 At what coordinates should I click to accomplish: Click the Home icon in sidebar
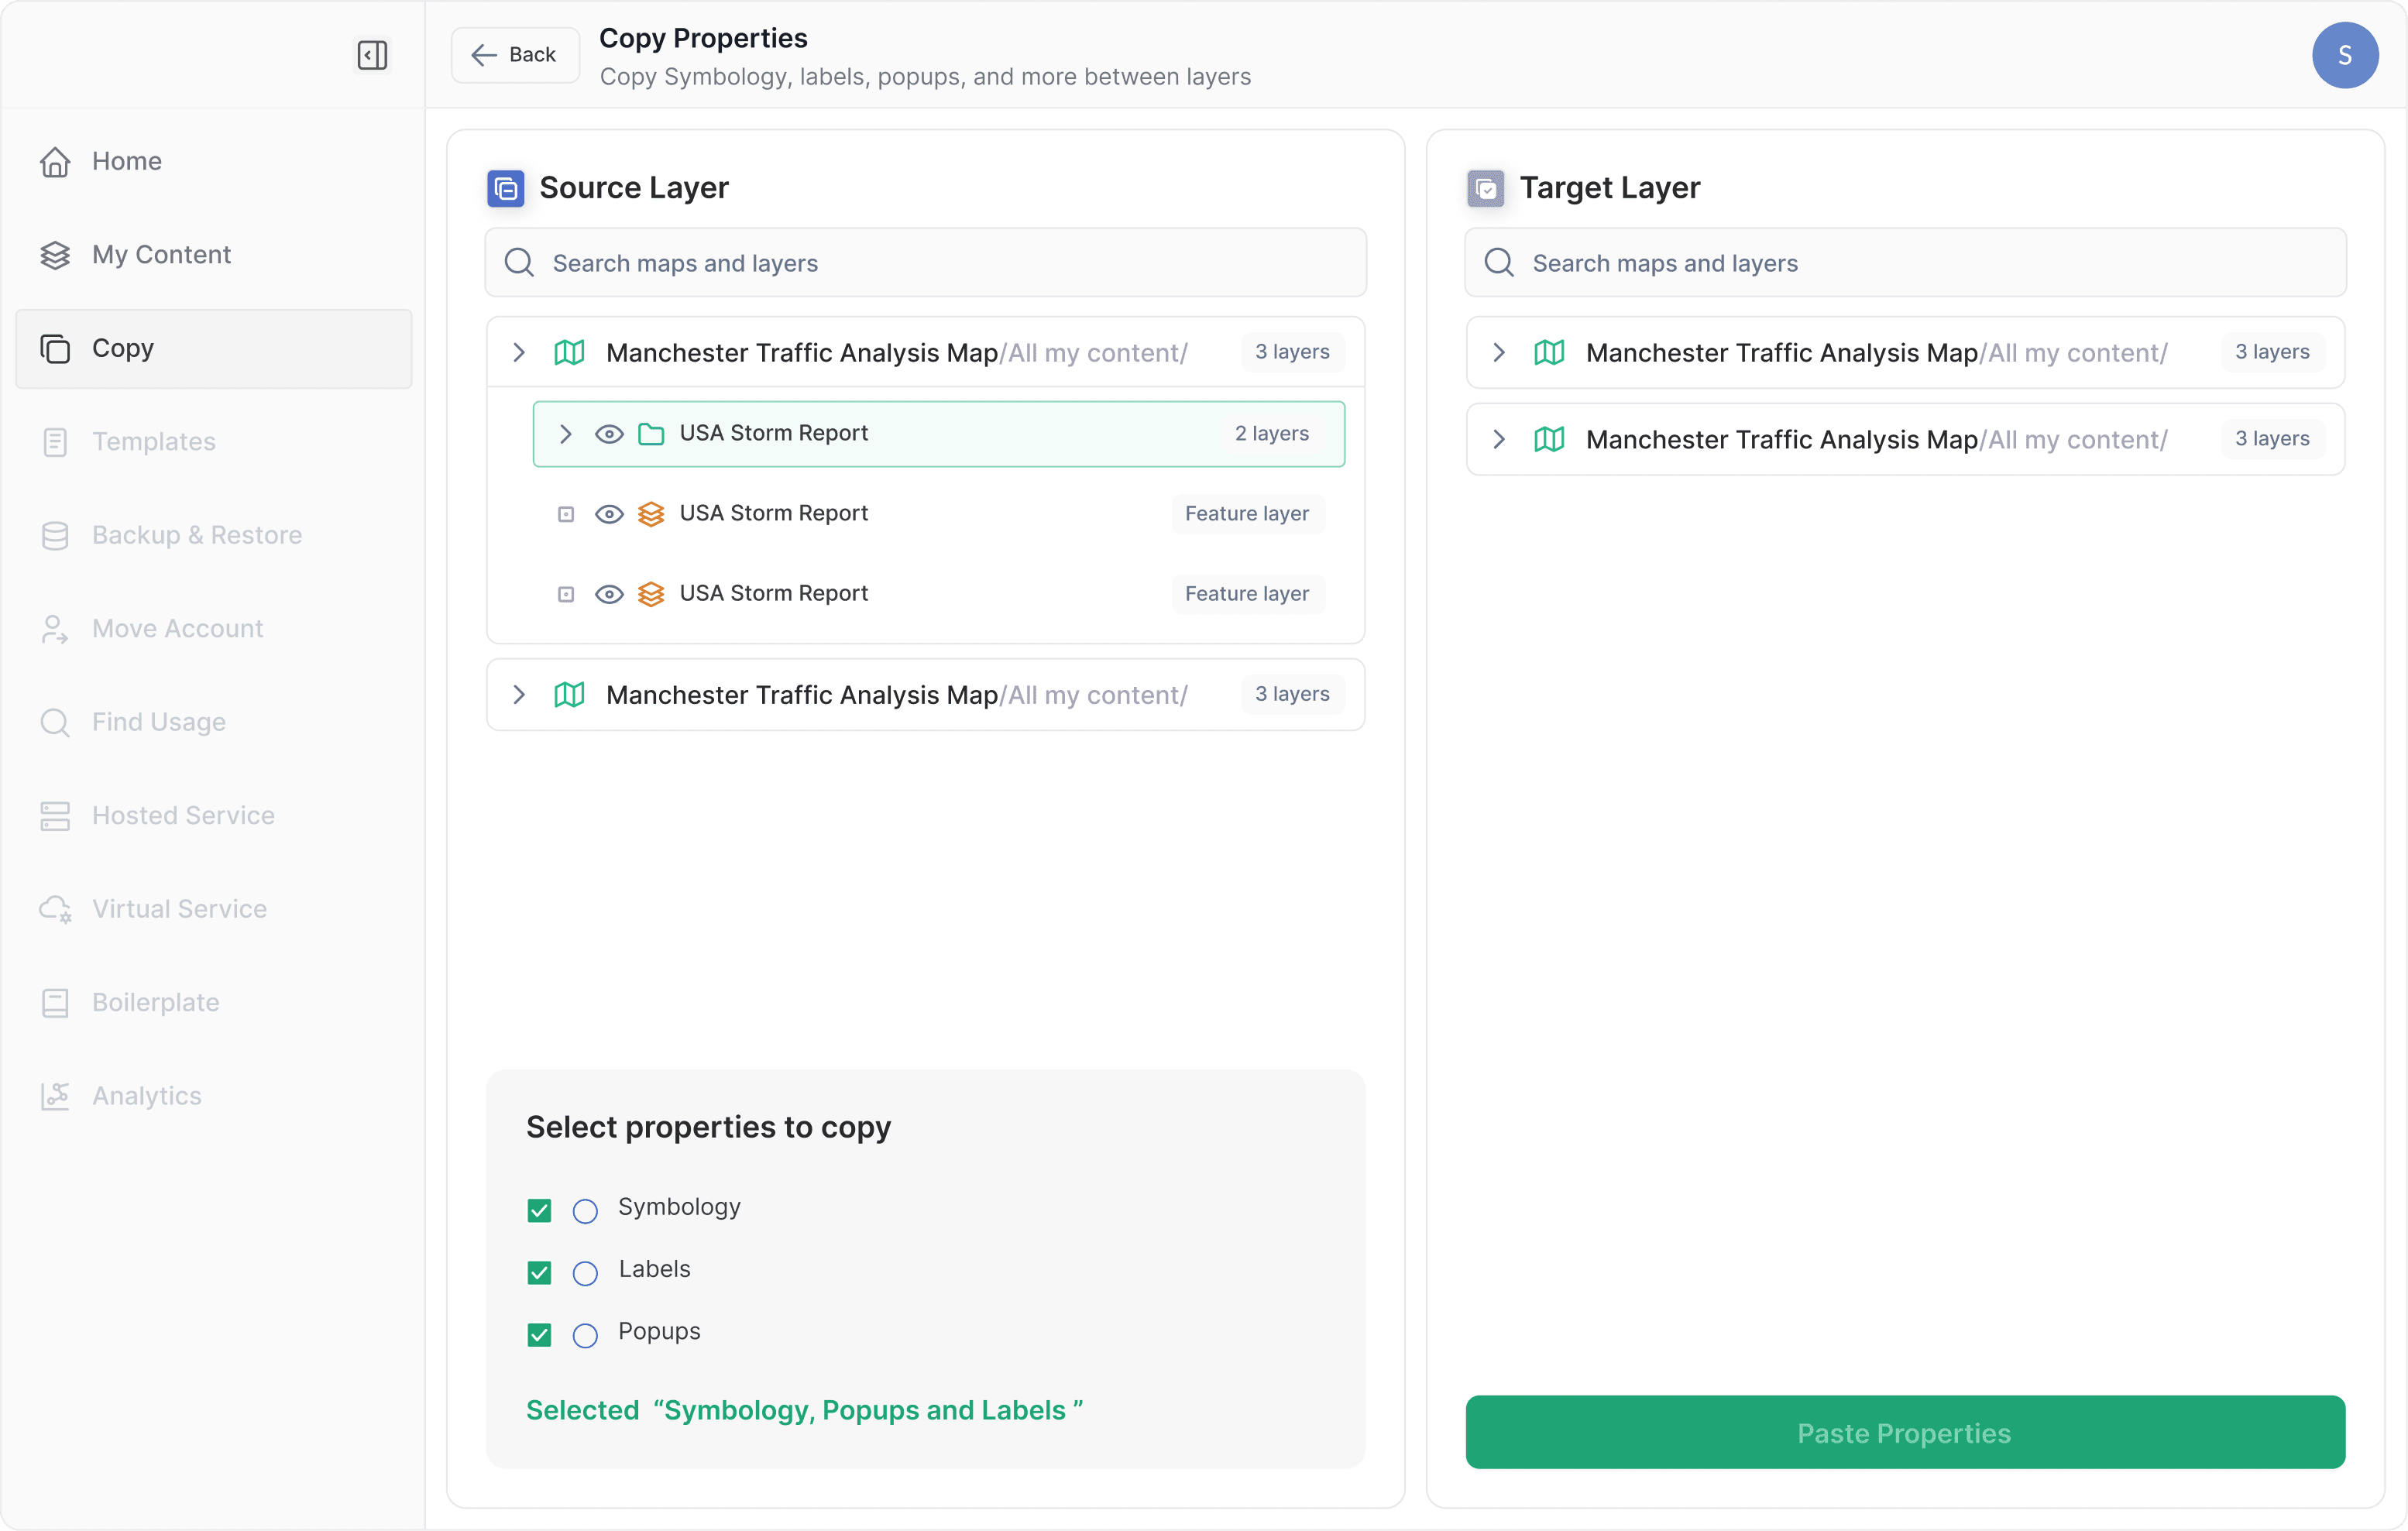tap(55, 162)
